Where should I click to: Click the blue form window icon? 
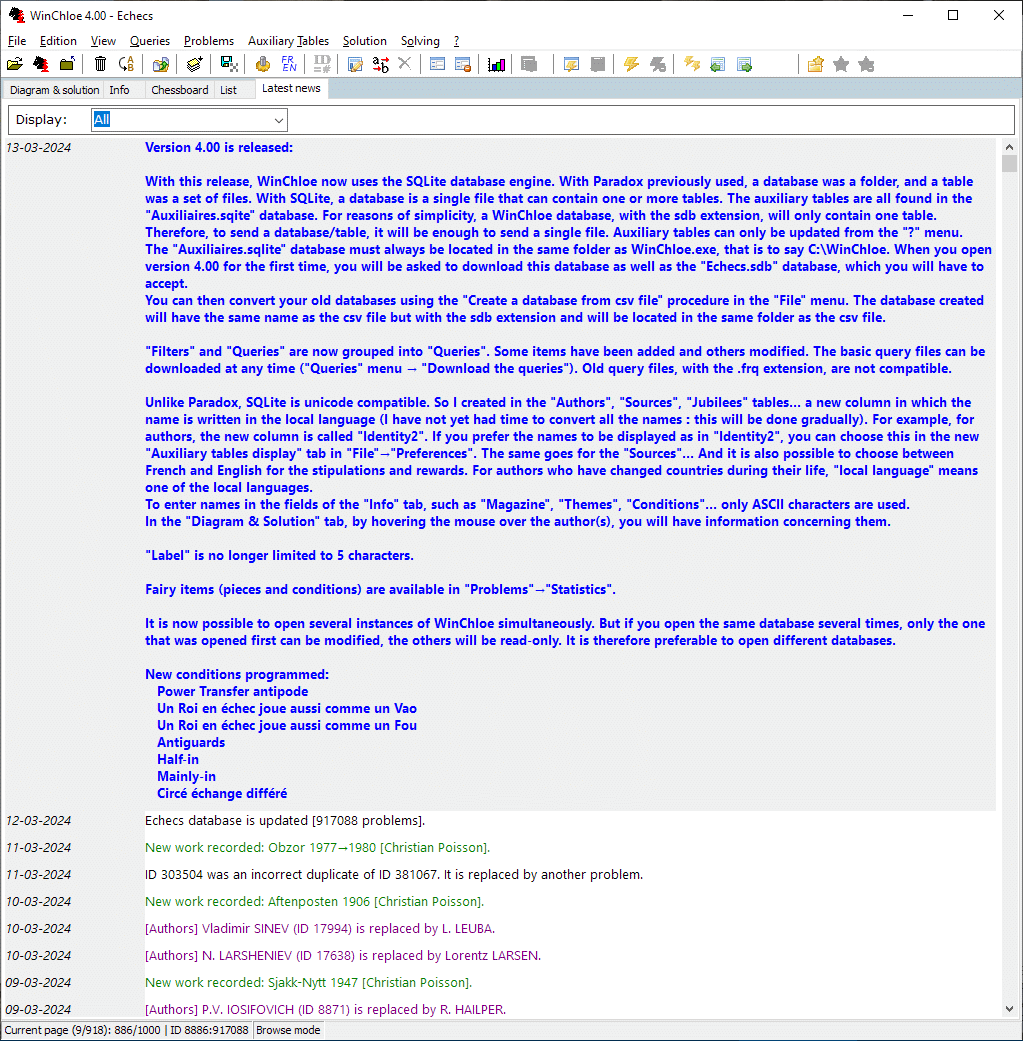coord(437,64)
